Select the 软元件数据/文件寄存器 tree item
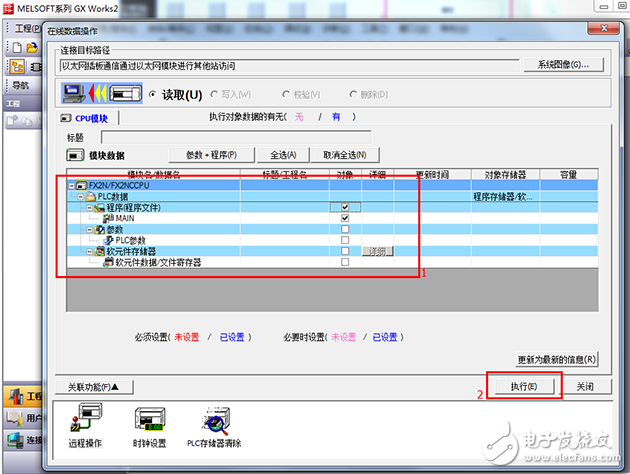630x474 pixels. pyautogui.click(x=156, y=262)
